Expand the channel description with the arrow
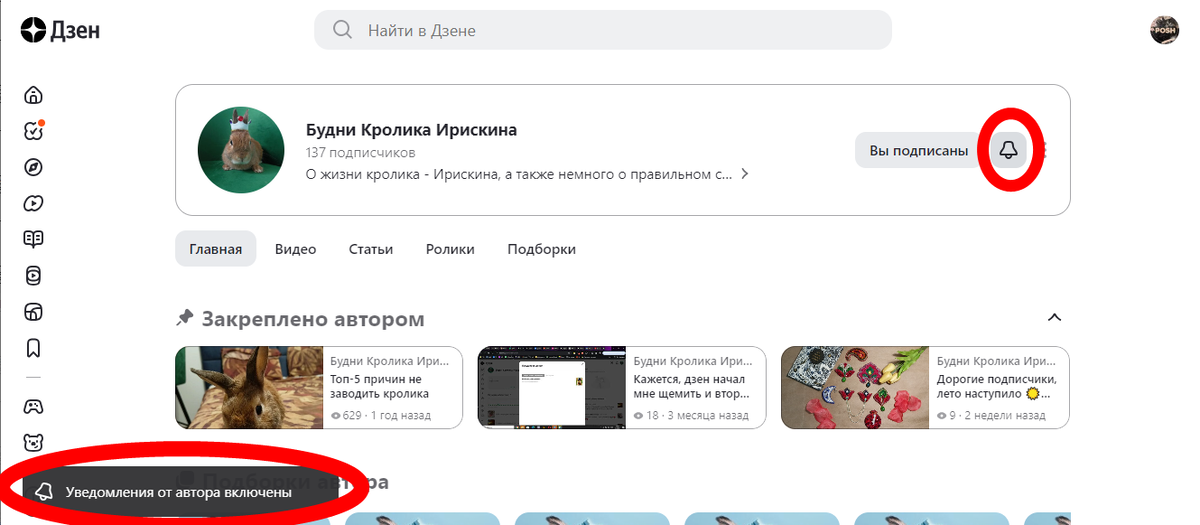 pyautogui.click(x=743, y=174)
